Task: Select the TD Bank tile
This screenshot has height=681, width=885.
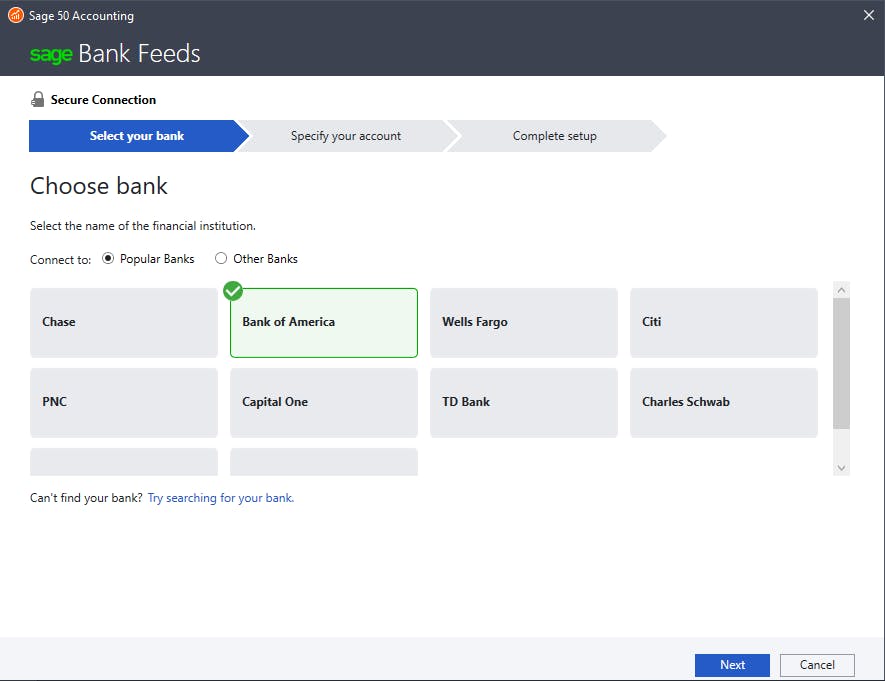Action: pyautogui.click(x=523, y=402)
